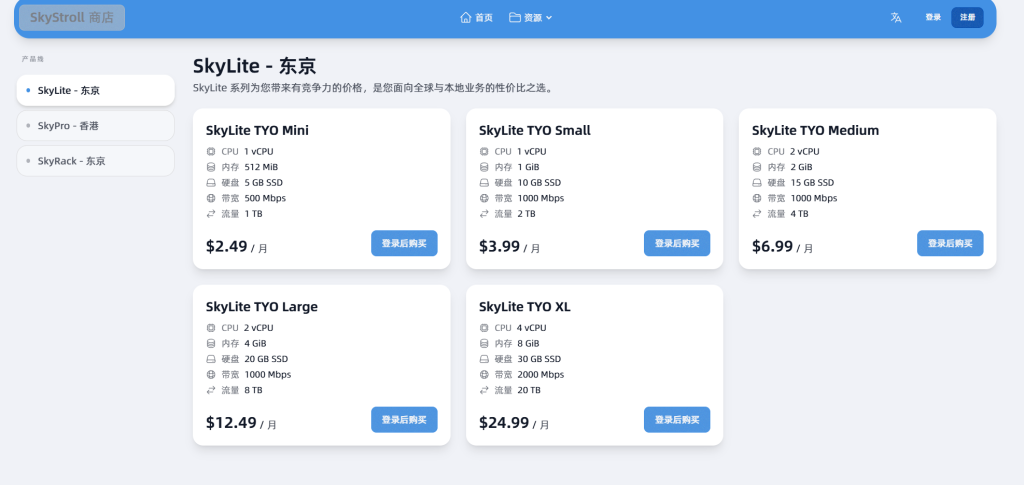This screenshot has height=485, width=1024.
Task: Click the language translate icon
Action: coord(896,17)
